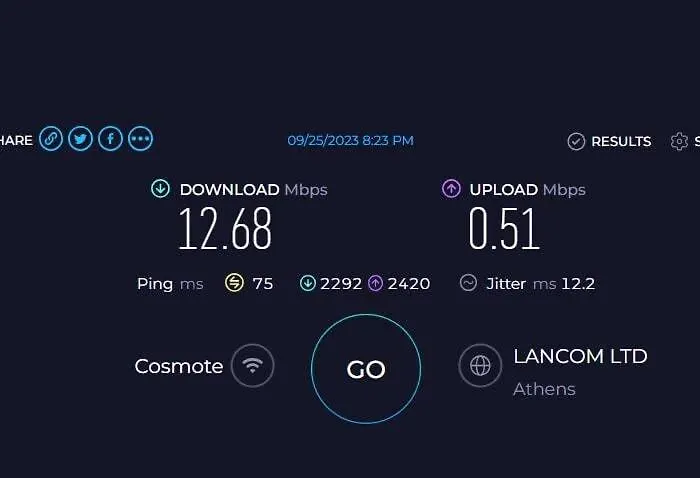Start the test with GO button
This screenshot has height=478, width=700.
pos(366,369)
